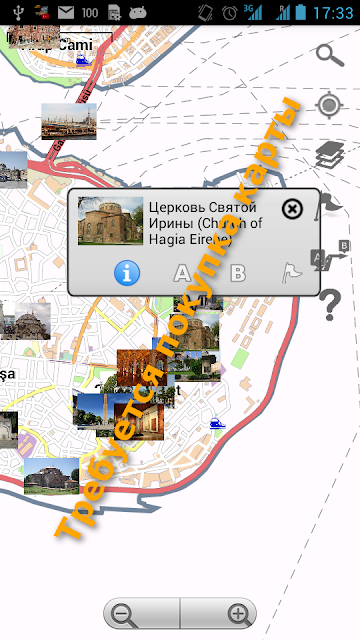Tap the mail notification icon in status bar
Image resolution: width=360 pixels, height=640 pixels.
click(66, 13)
